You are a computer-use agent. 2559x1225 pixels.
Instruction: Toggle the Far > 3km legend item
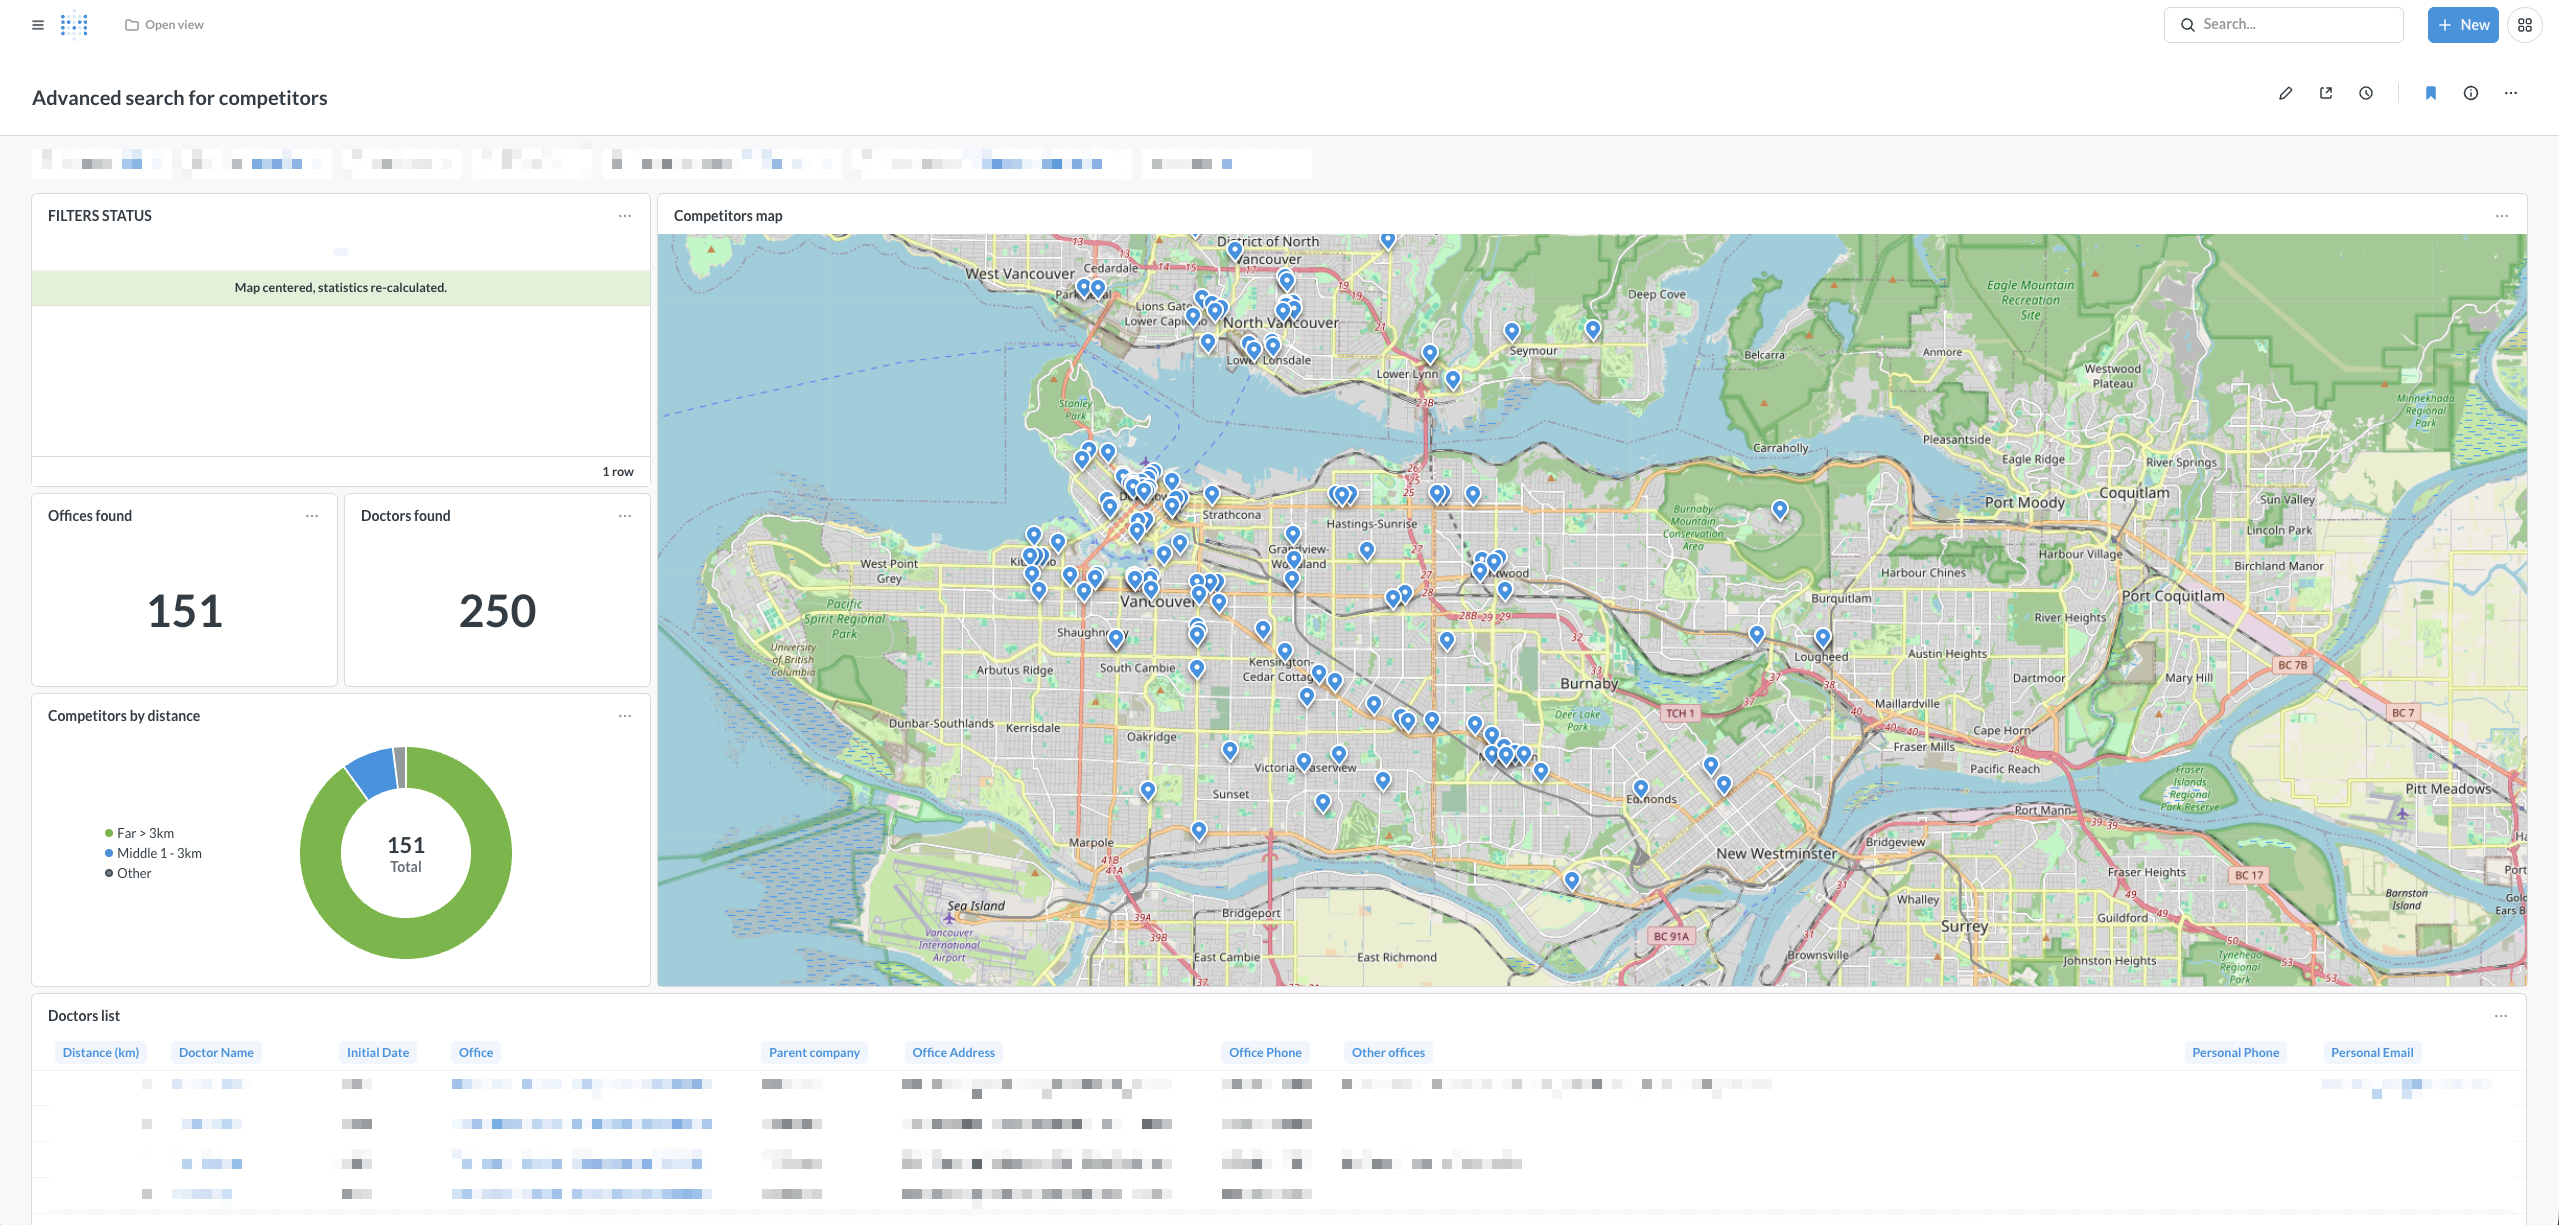click(144, 833)
